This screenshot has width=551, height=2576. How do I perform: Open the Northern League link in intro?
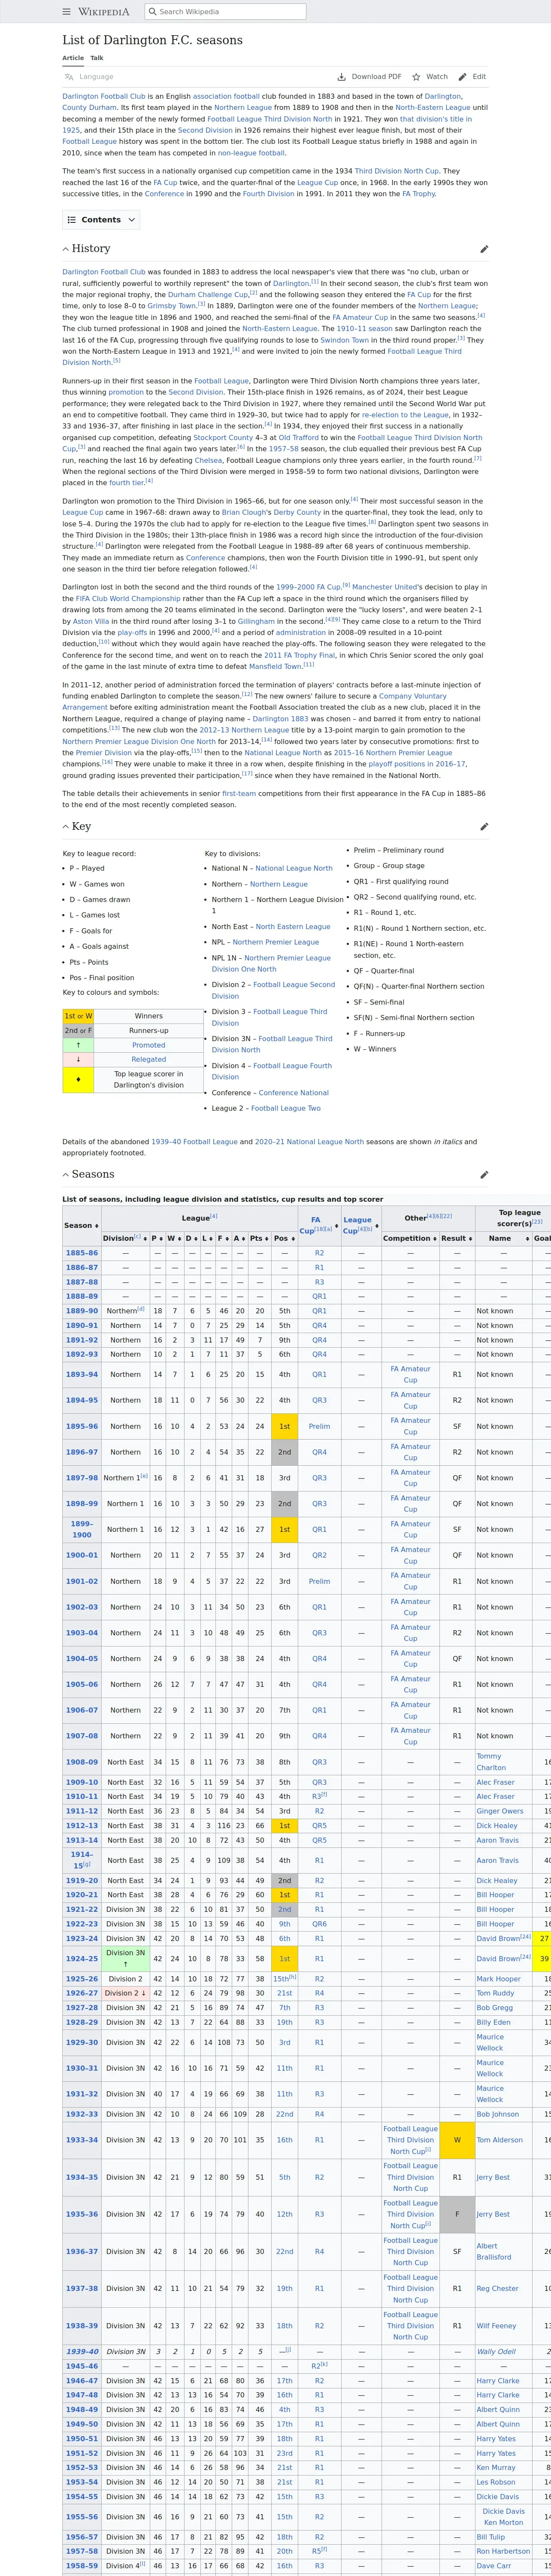tap(242, 108)
